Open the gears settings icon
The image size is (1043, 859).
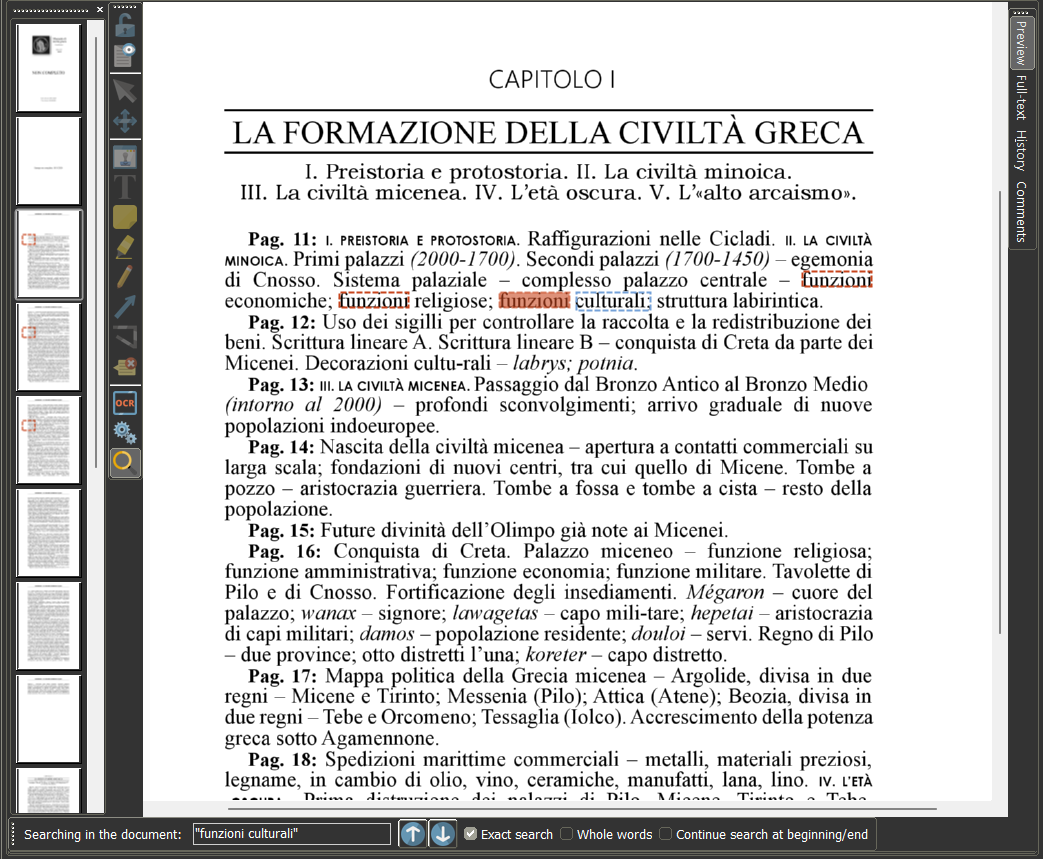124,432
